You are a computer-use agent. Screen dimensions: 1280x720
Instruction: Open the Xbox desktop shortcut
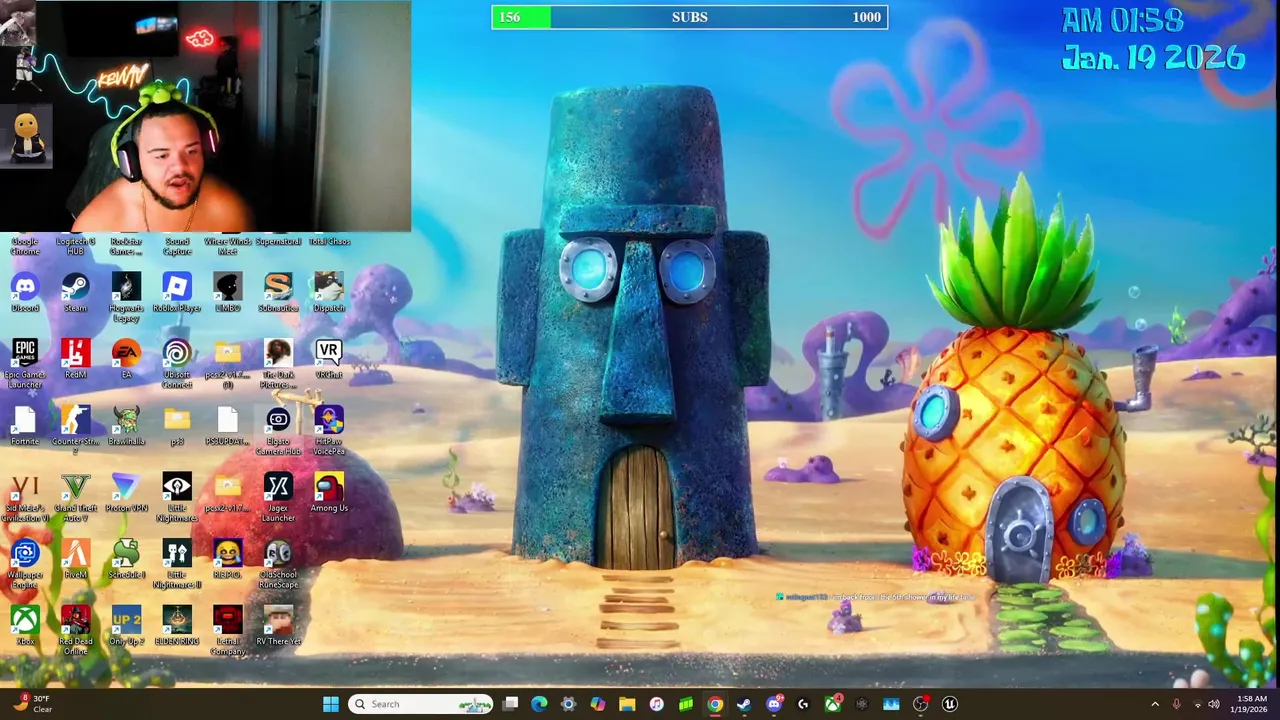tap(25, 625)
